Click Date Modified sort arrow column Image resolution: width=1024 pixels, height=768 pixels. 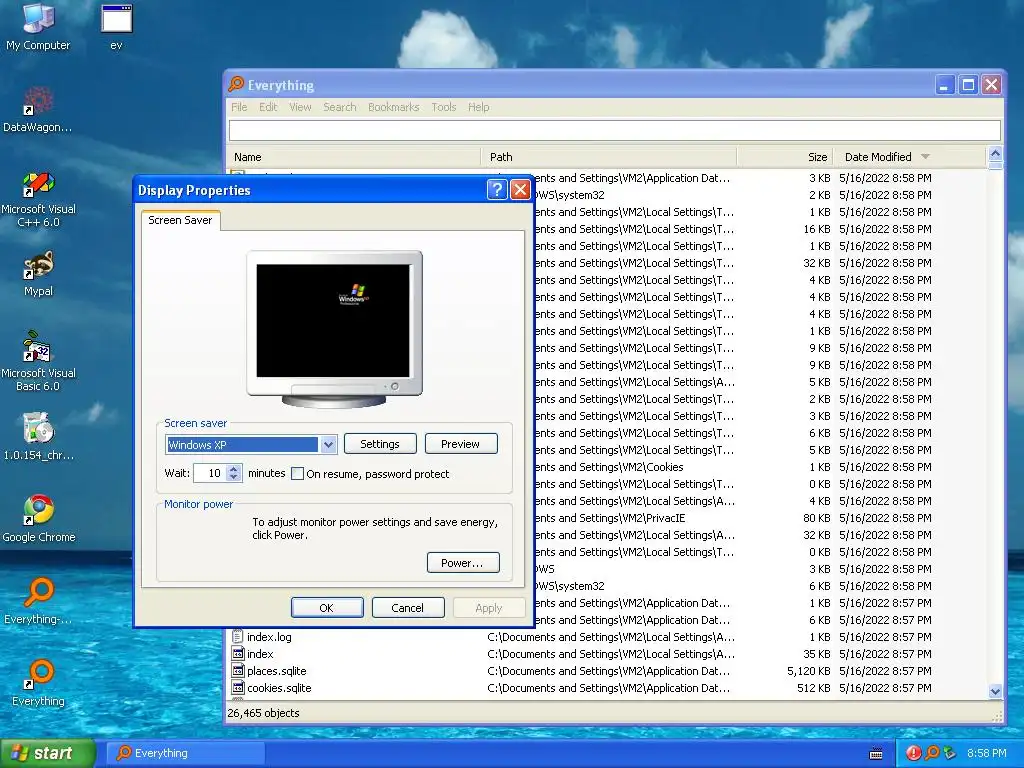pyautogui.click(x=925, y=157)
